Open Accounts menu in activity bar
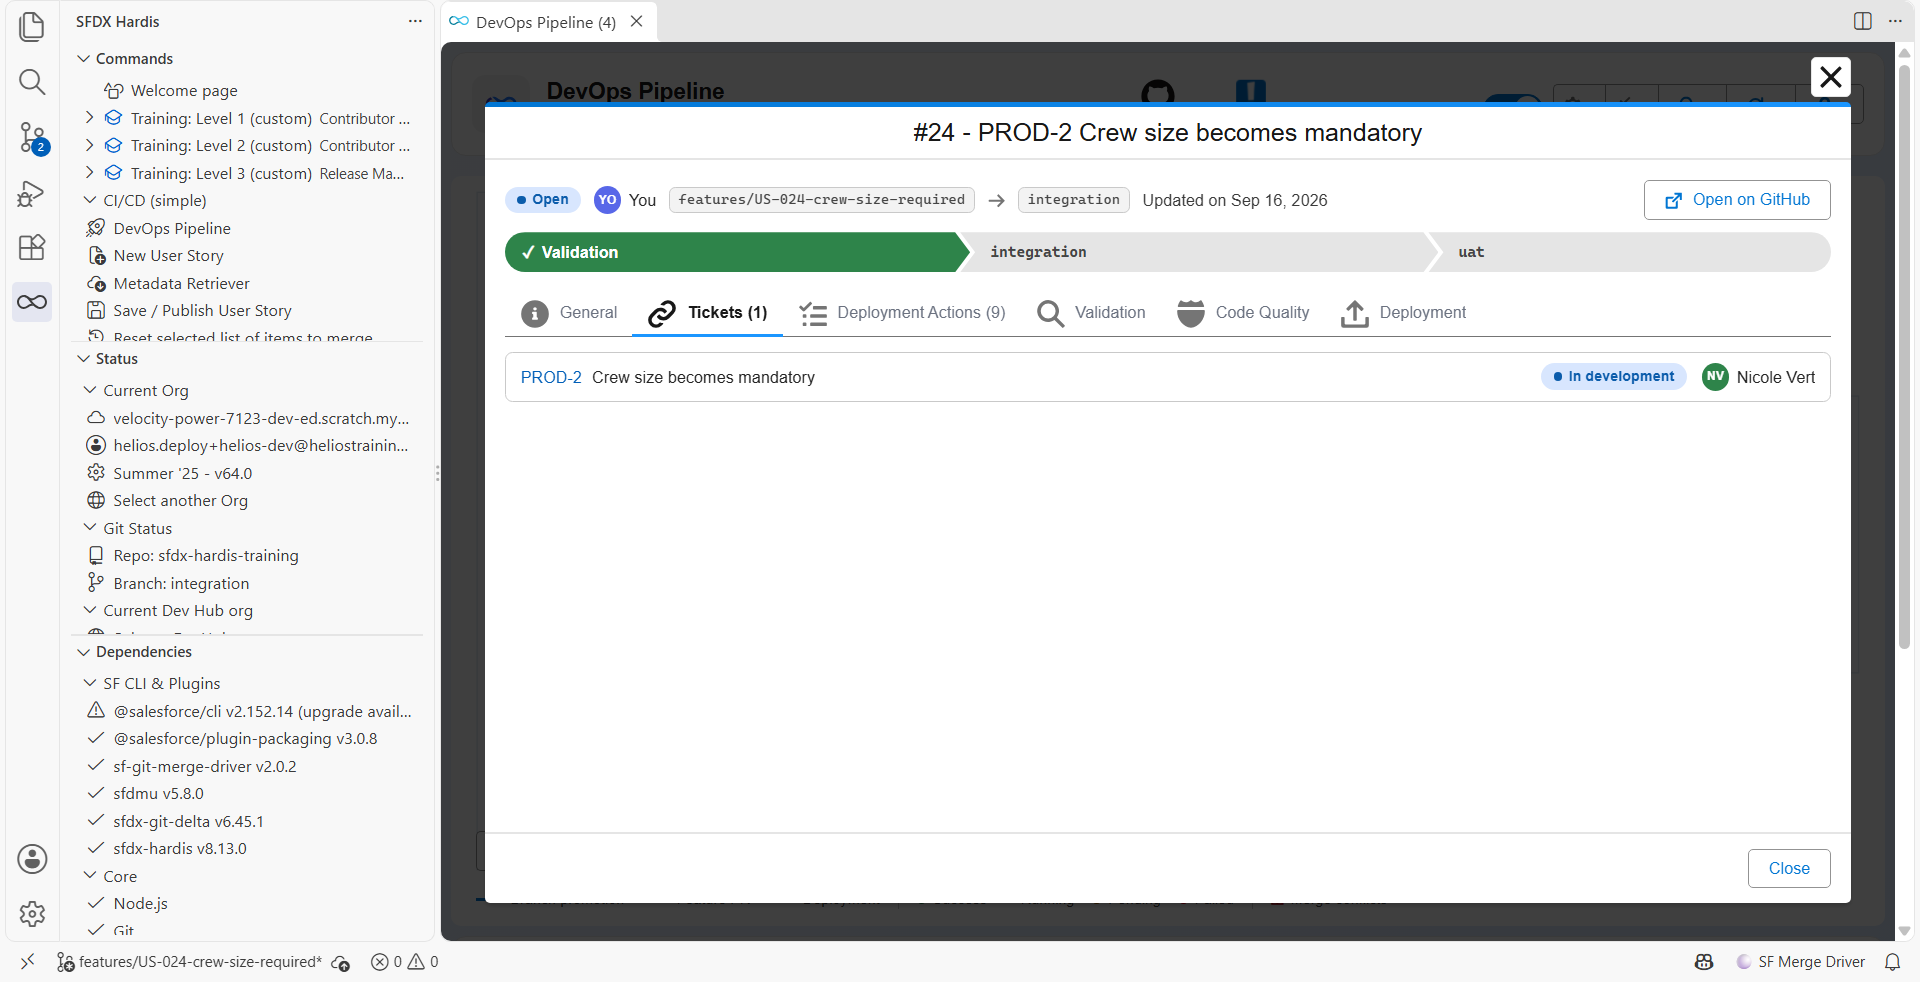Image resolution: width=1920 pixels, height=982 pixels. 32,858
